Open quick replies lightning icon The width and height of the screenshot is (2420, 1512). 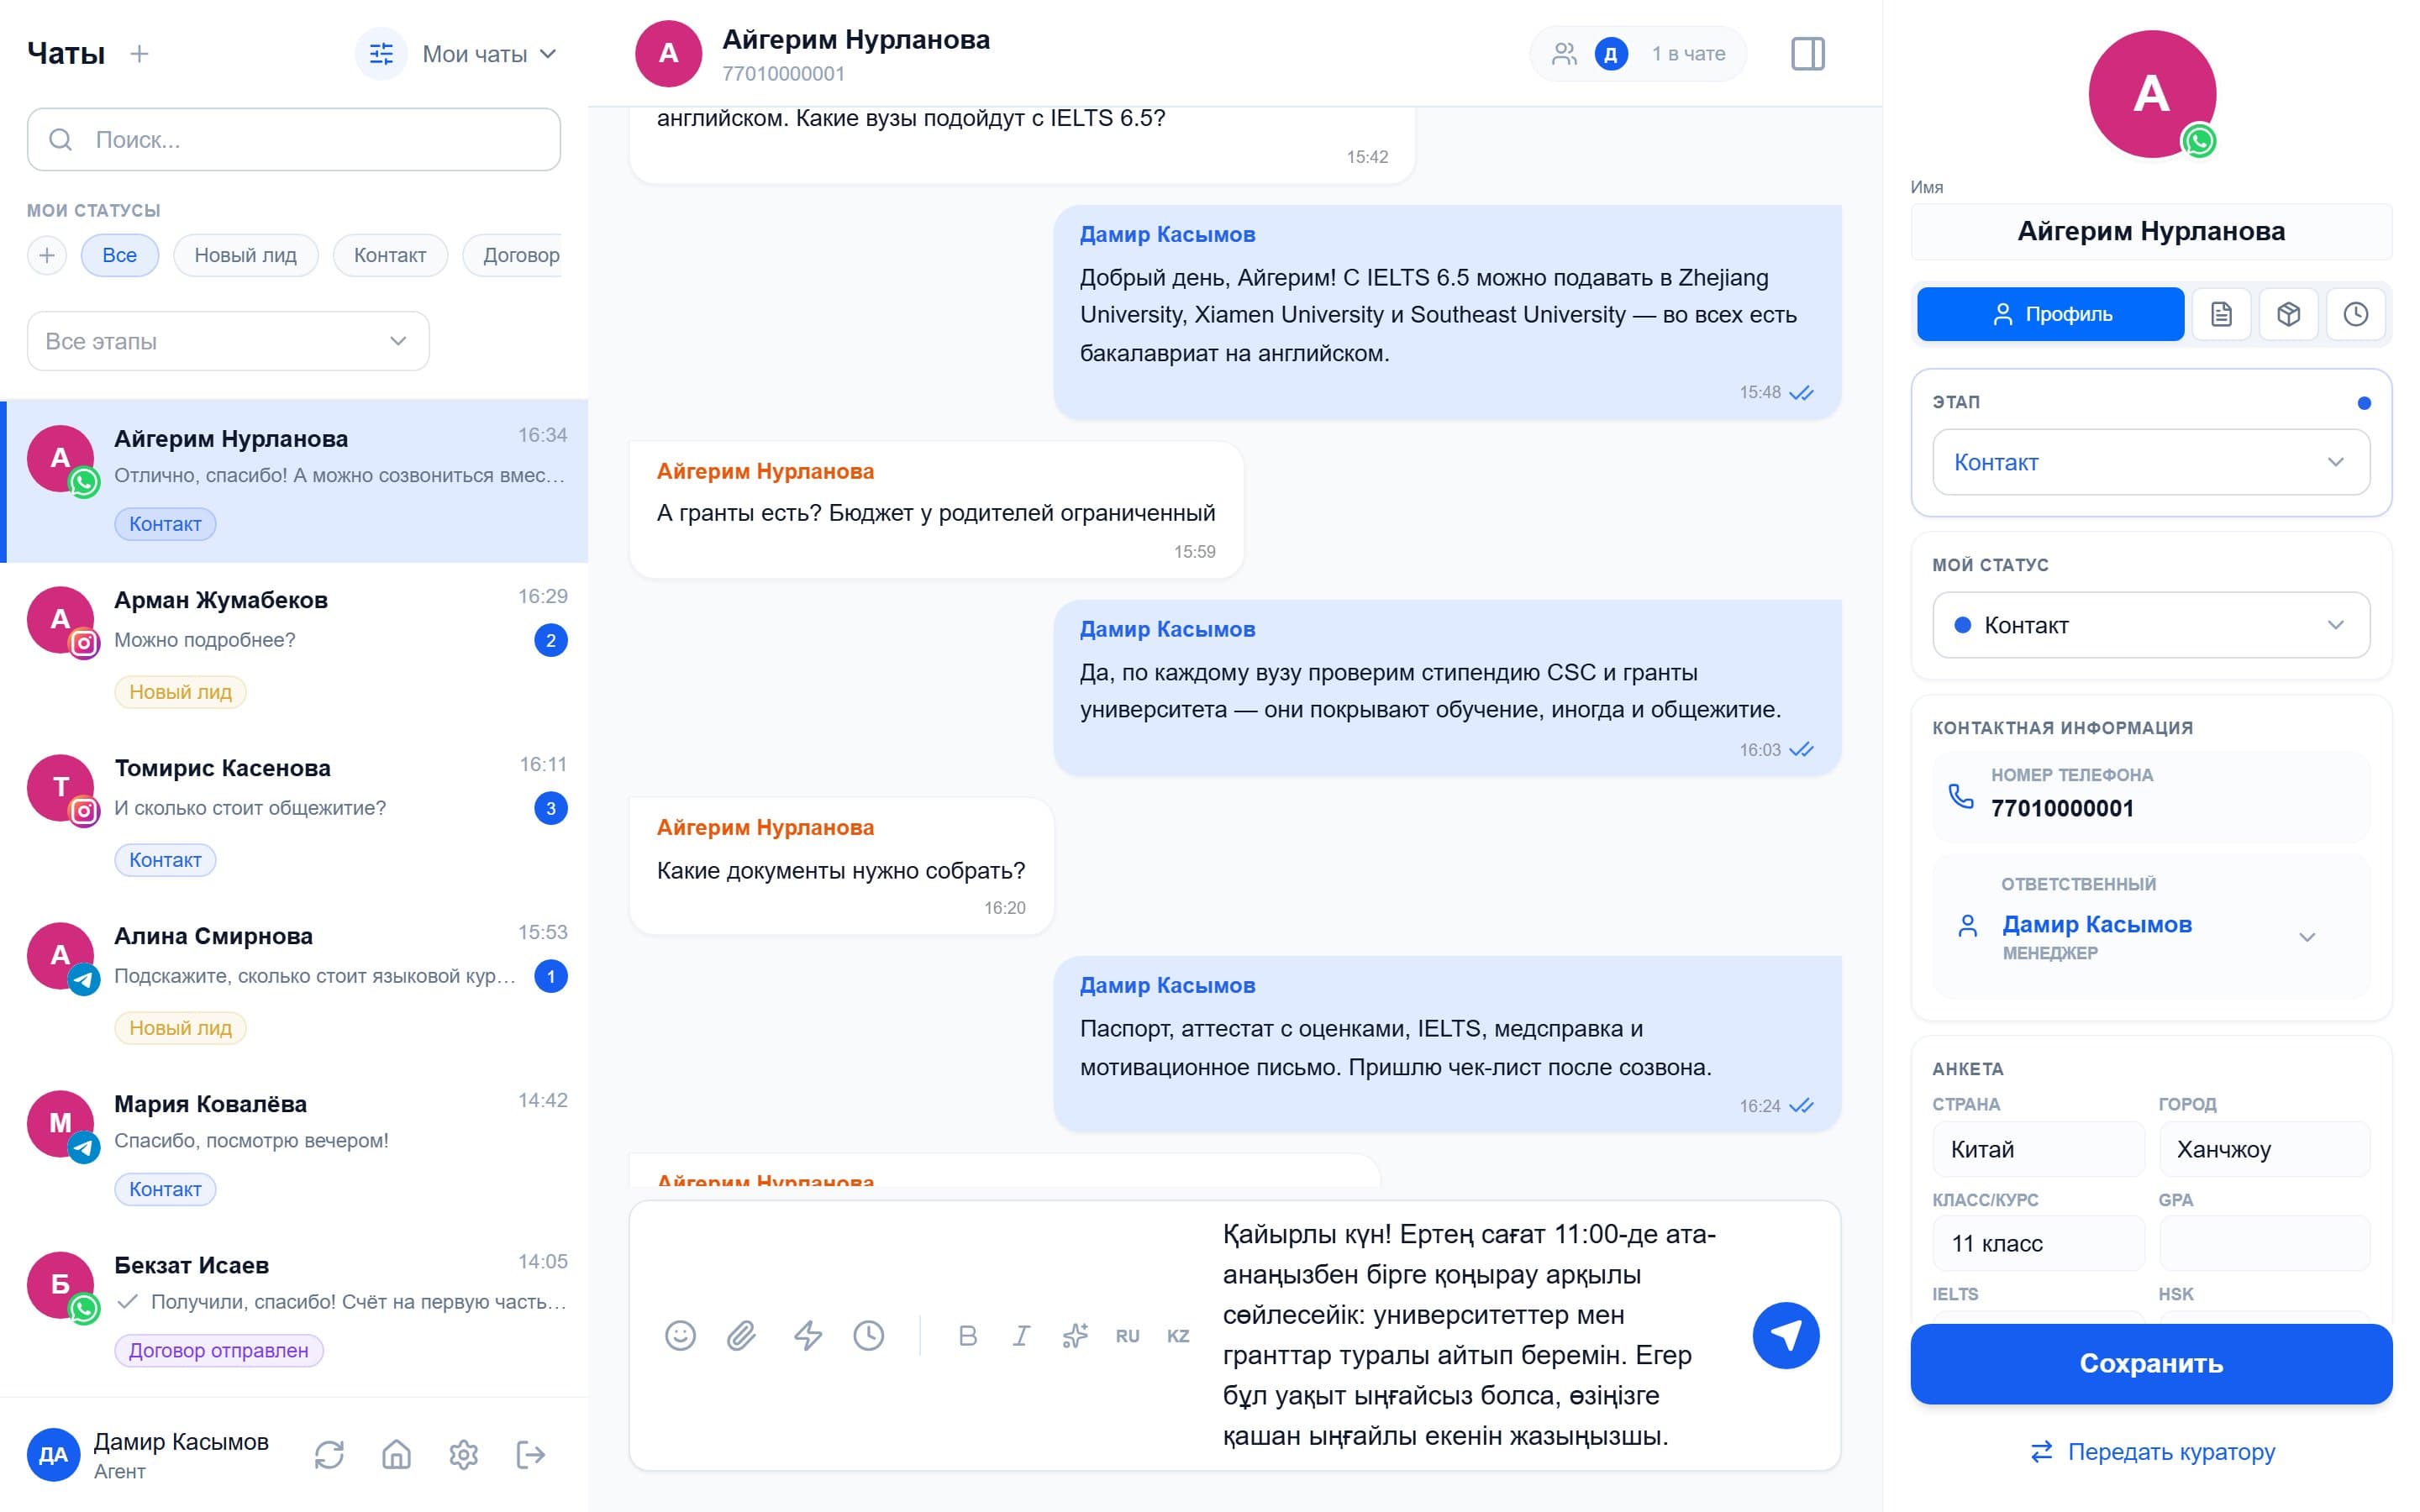coord(808,1335)
